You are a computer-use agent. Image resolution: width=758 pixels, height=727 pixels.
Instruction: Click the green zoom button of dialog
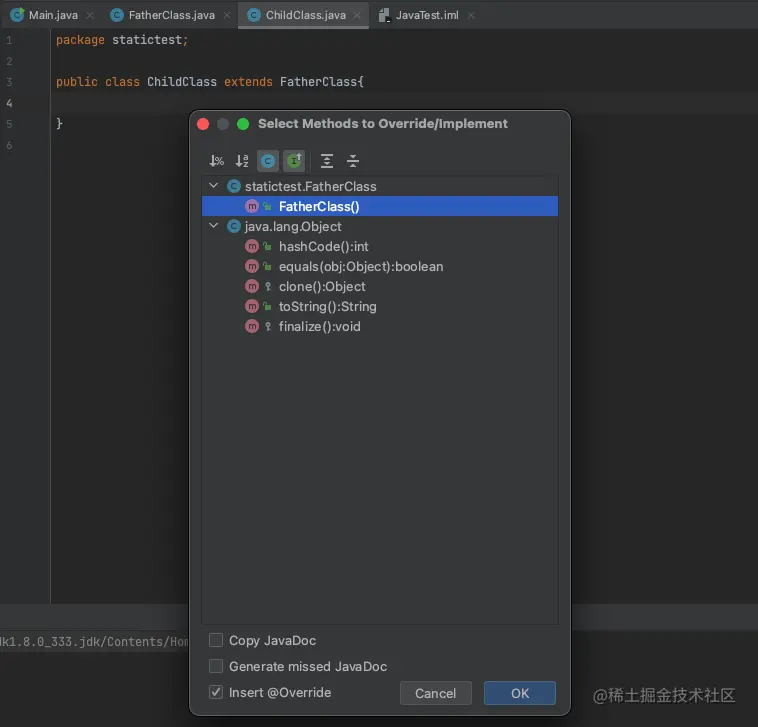click(243, 124)
